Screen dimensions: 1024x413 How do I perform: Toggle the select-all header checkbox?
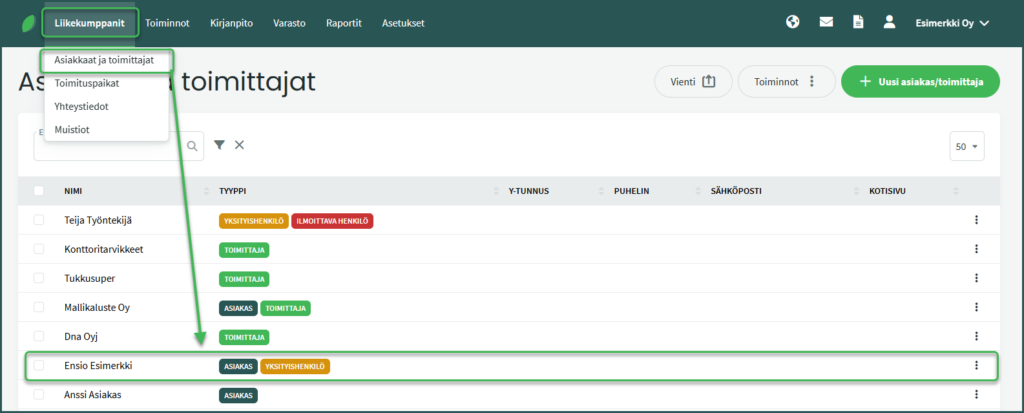tap(39, 191)
